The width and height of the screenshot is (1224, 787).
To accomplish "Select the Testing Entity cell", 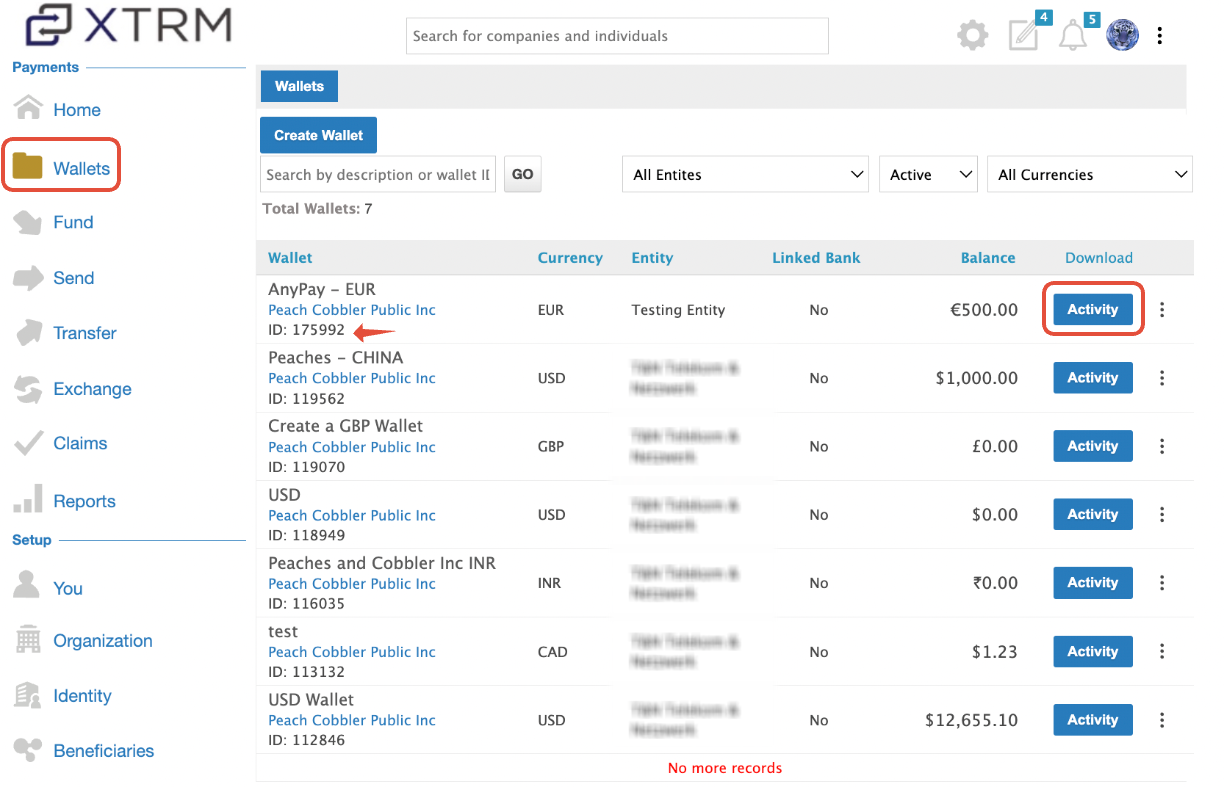I will click(x=678, y=310).
